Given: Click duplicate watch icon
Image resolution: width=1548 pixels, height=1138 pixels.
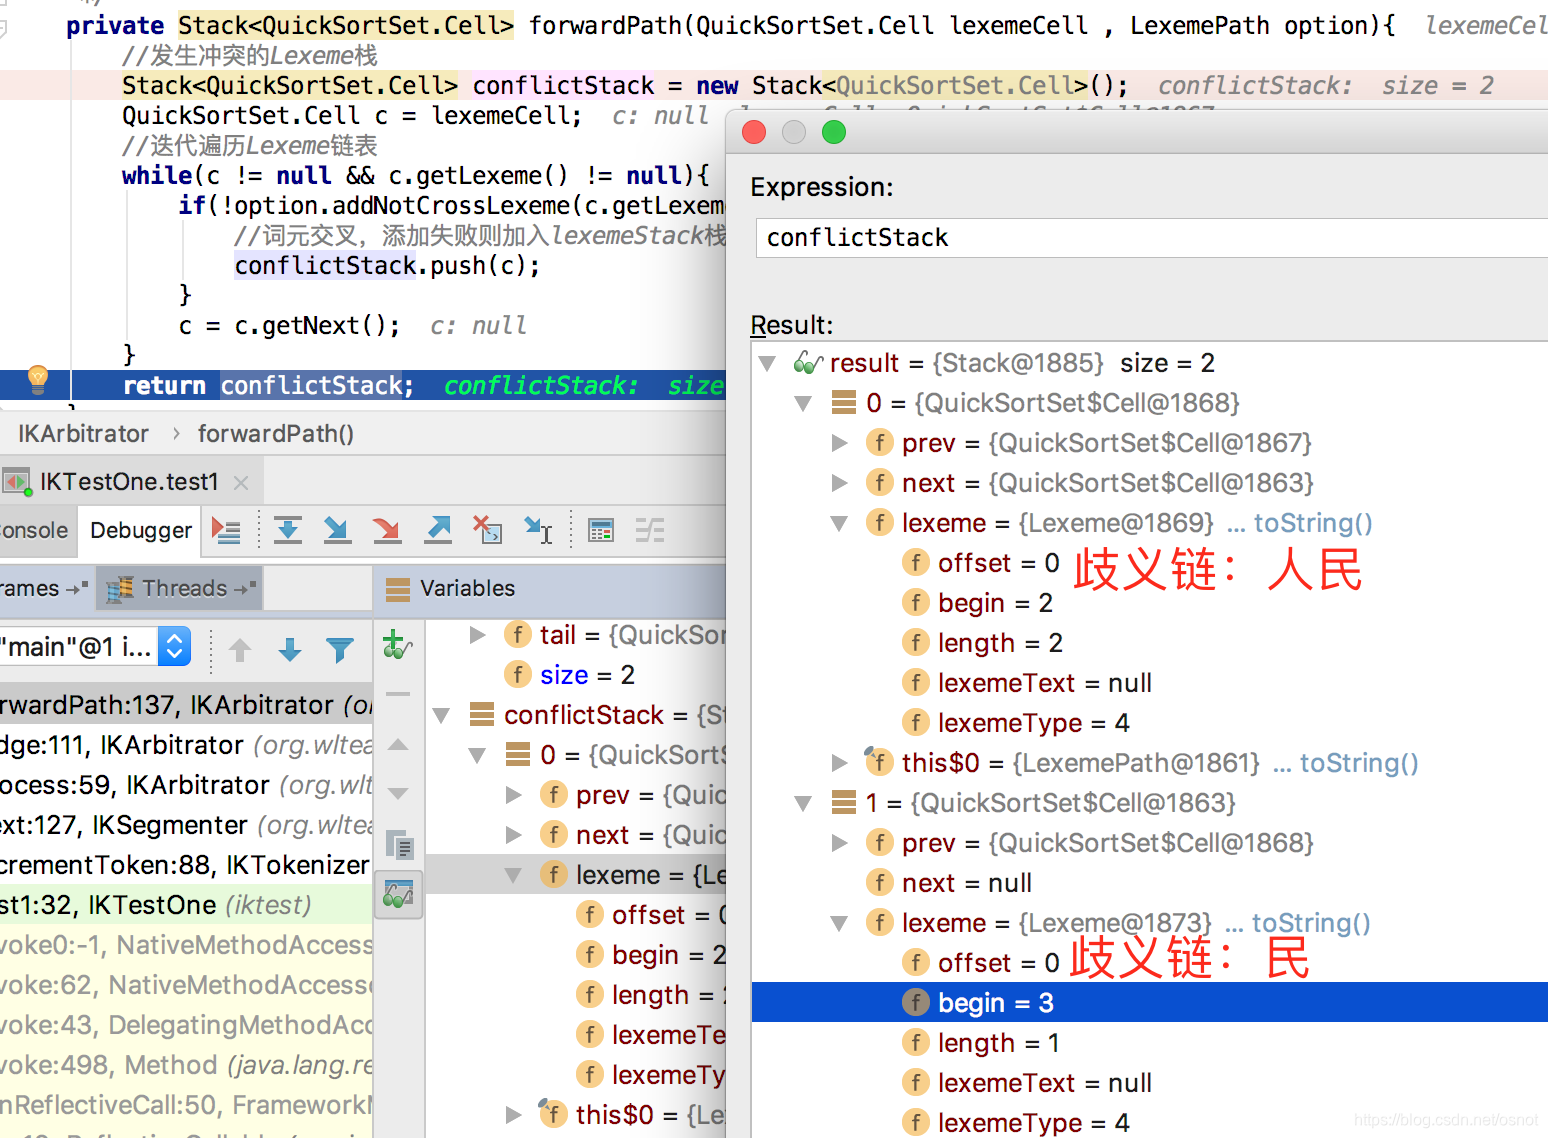Looking at the screenshot, I should coord(399,845).
